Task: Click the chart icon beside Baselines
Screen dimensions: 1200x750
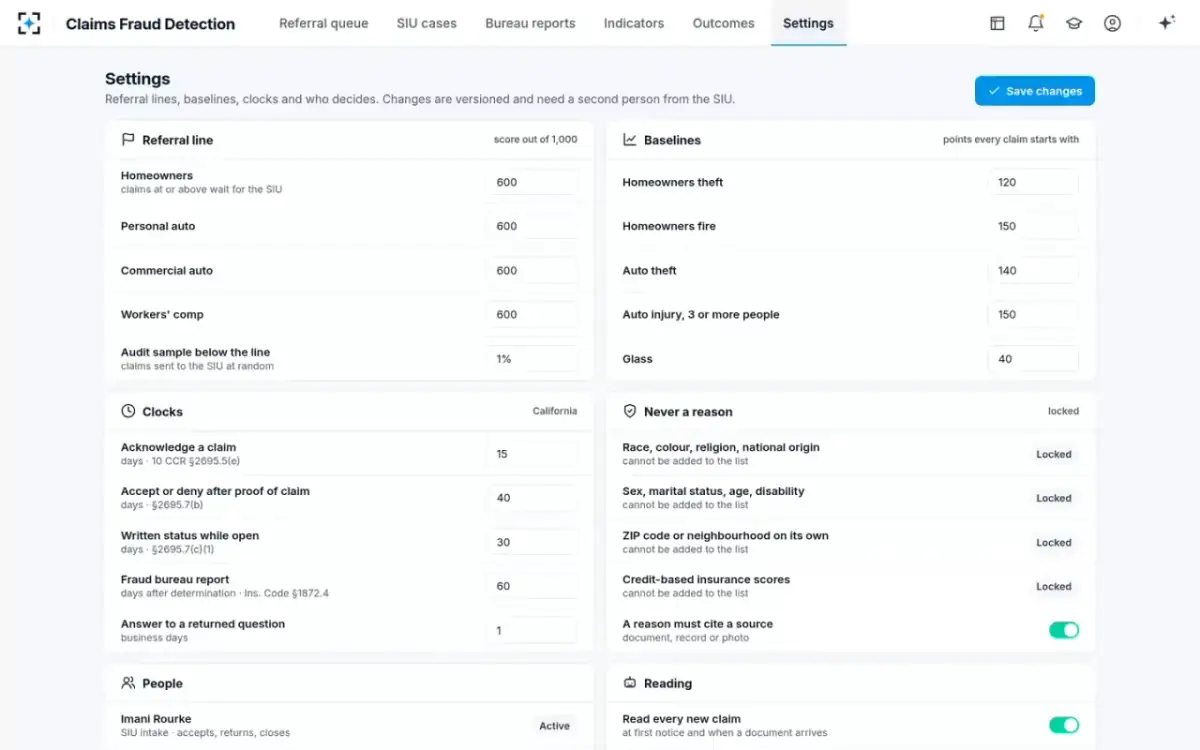Action: (x=630, y=140)
